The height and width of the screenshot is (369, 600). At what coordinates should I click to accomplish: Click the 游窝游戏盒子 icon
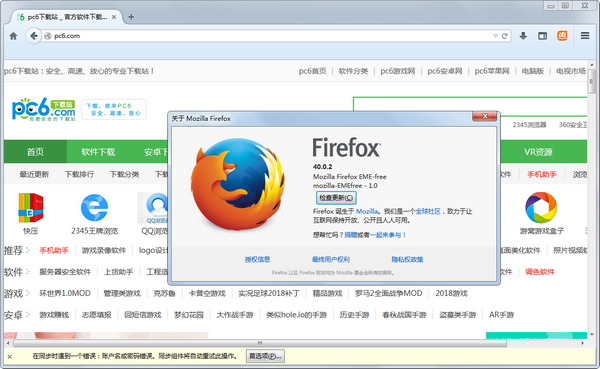pyautogui.click(x=541, y=208)
